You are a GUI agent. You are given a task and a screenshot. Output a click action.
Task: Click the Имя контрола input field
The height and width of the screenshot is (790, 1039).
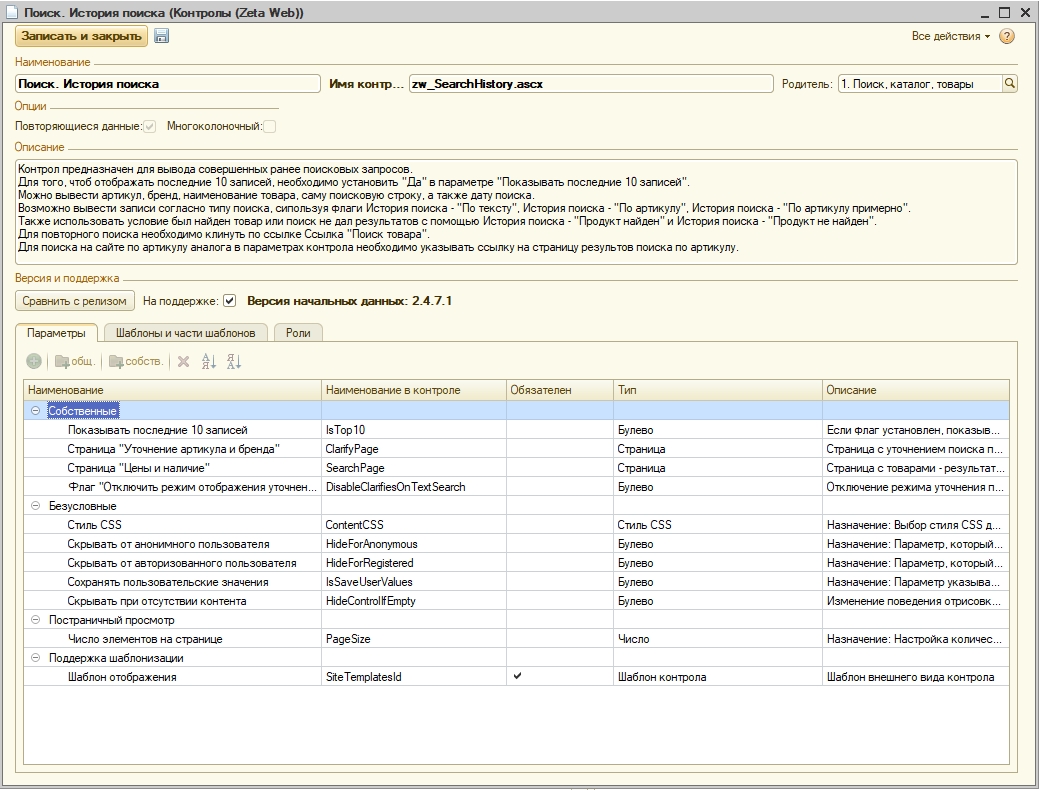pyautogui.click(x=590, y=84)
